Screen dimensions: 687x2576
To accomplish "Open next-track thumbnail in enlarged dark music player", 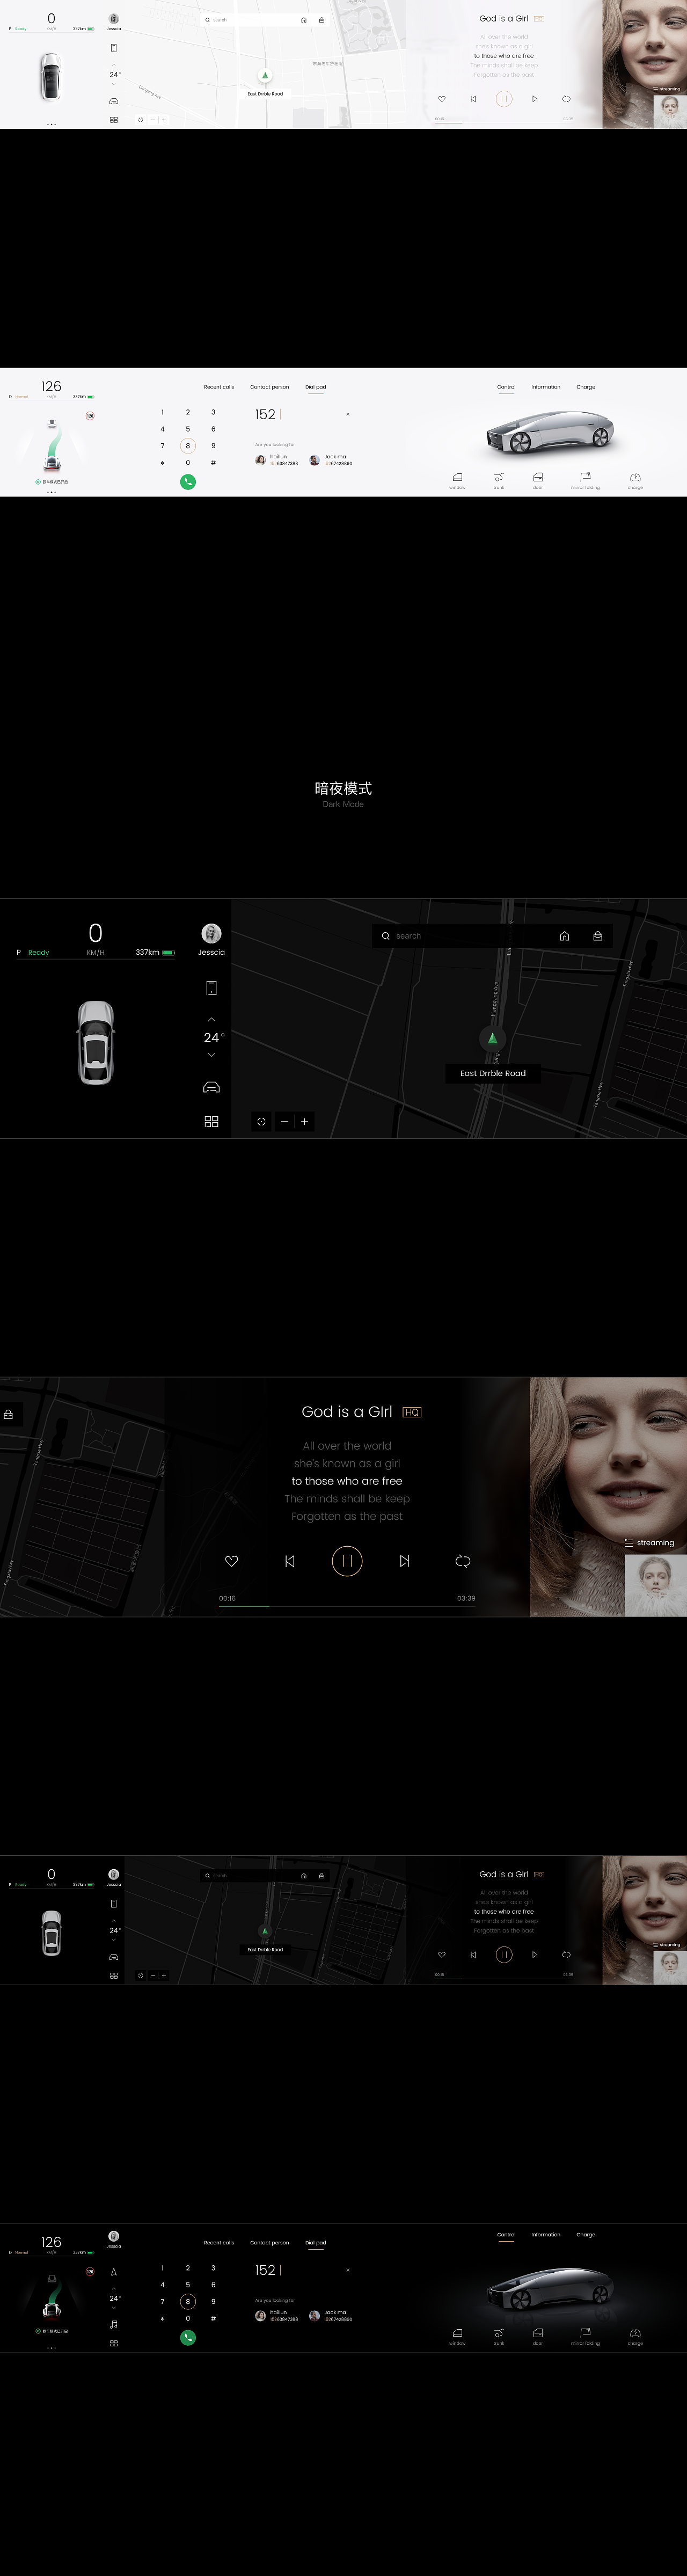I will click(656, 1586).
